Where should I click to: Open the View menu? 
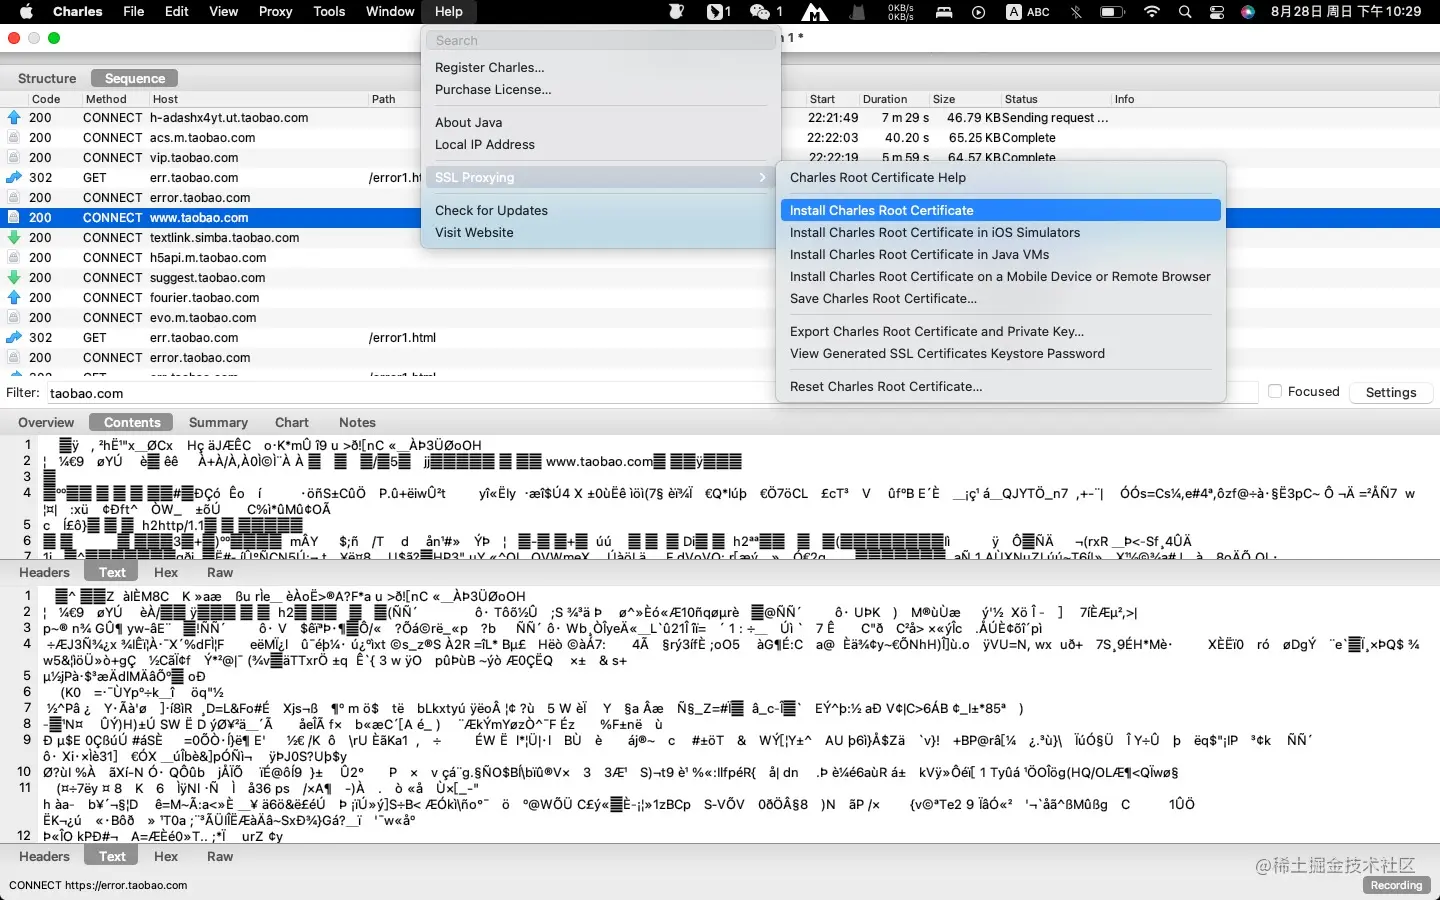[223, 12]
